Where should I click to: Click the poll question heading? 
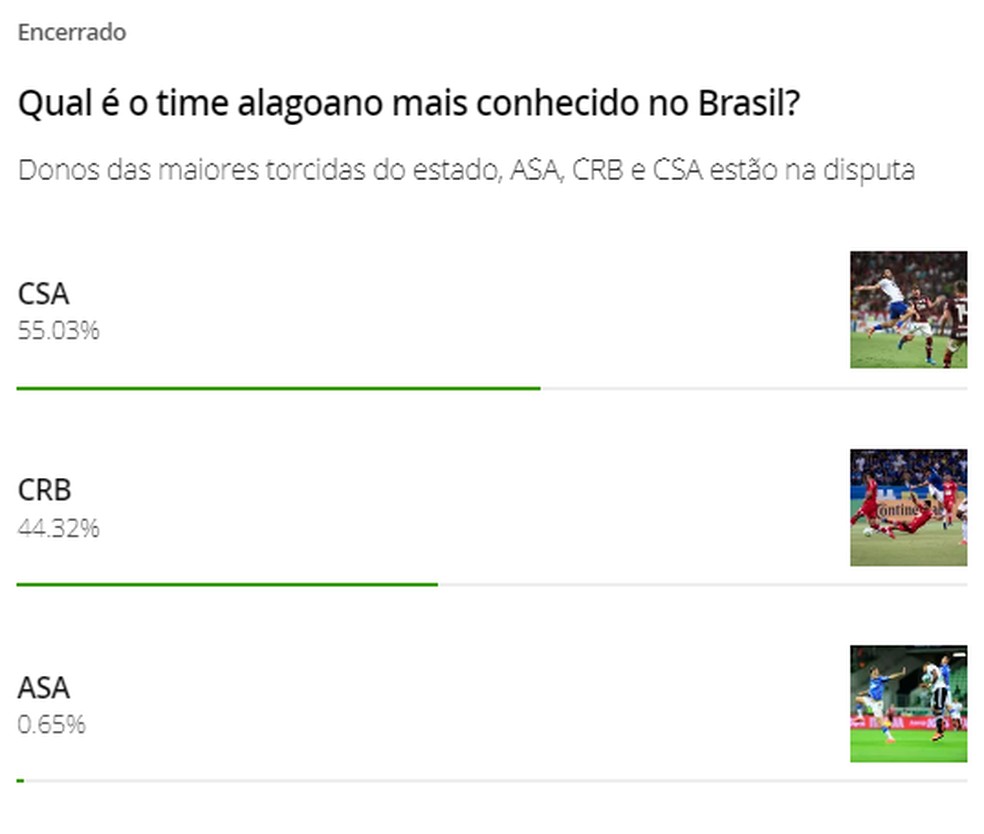[408, 103]
